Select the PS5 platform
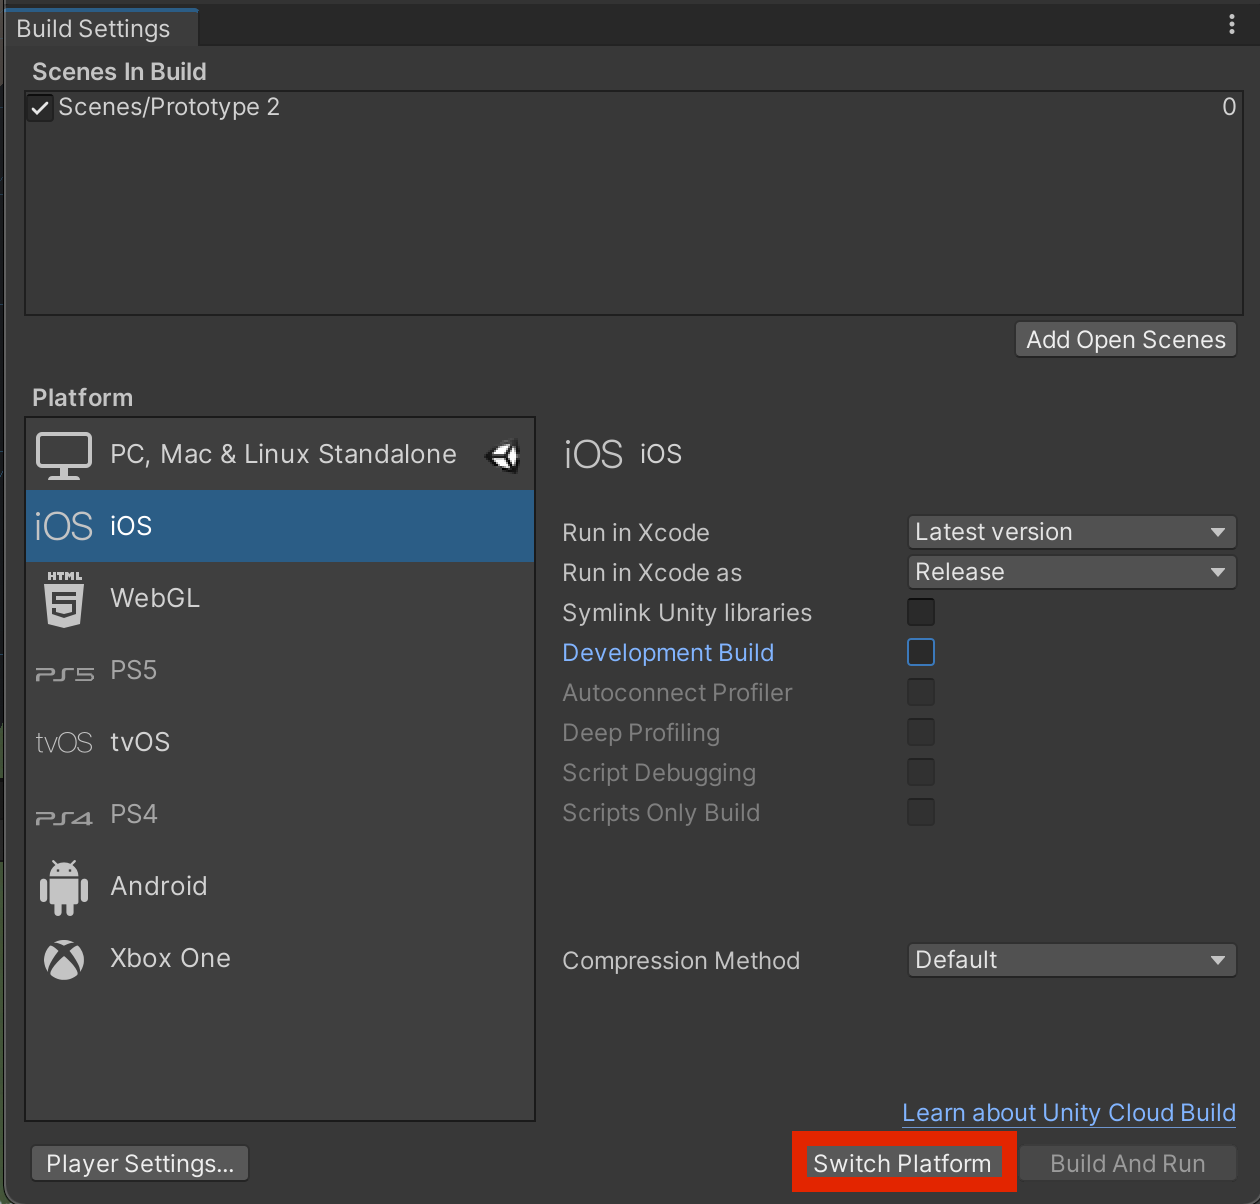 click(x=280, y=670)
